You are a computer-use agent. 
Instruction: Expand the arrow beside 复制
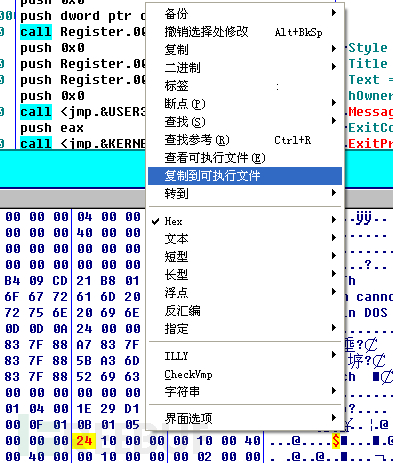pos(334,49)
